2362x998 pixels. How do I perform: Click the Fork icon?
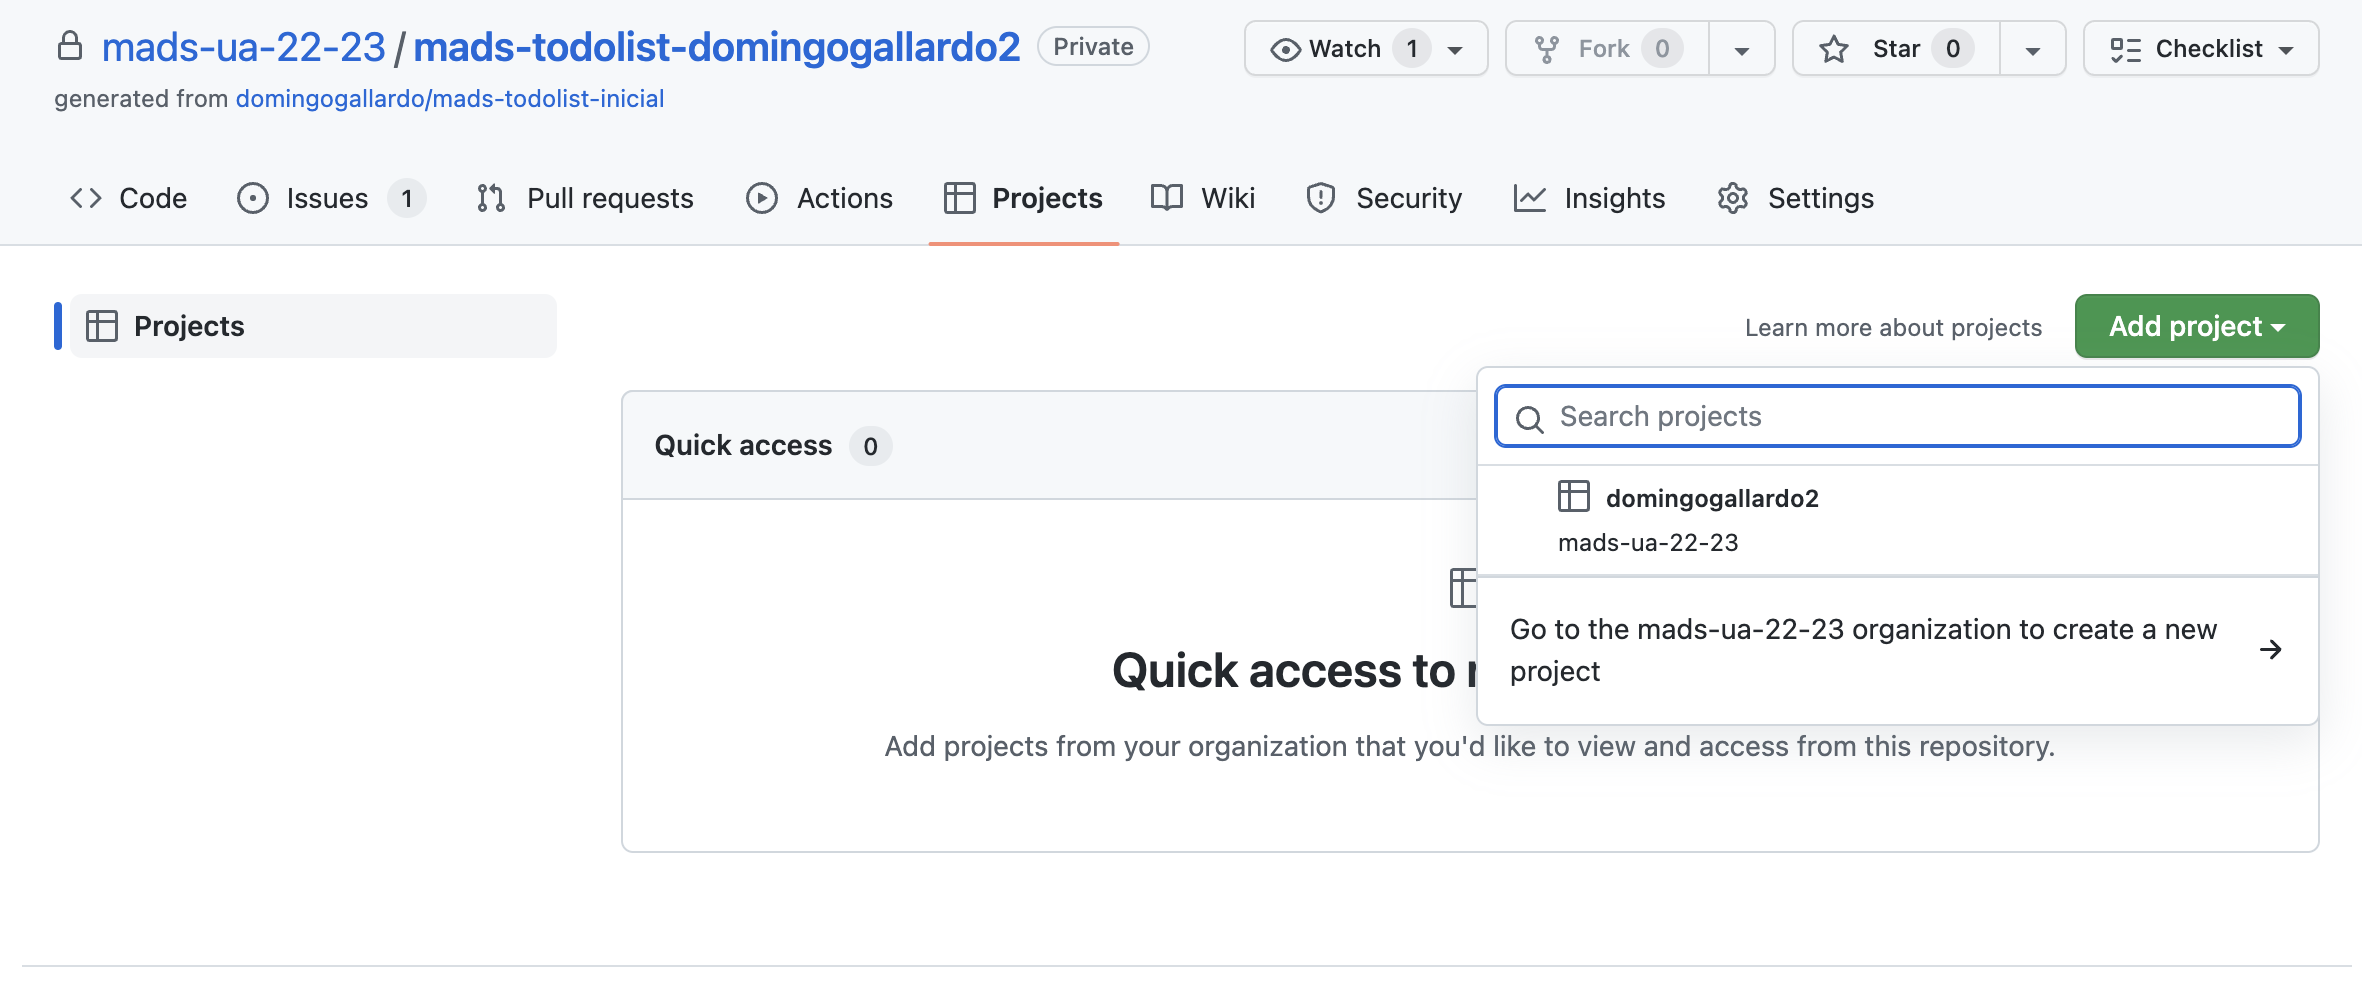pos(1547,49)
